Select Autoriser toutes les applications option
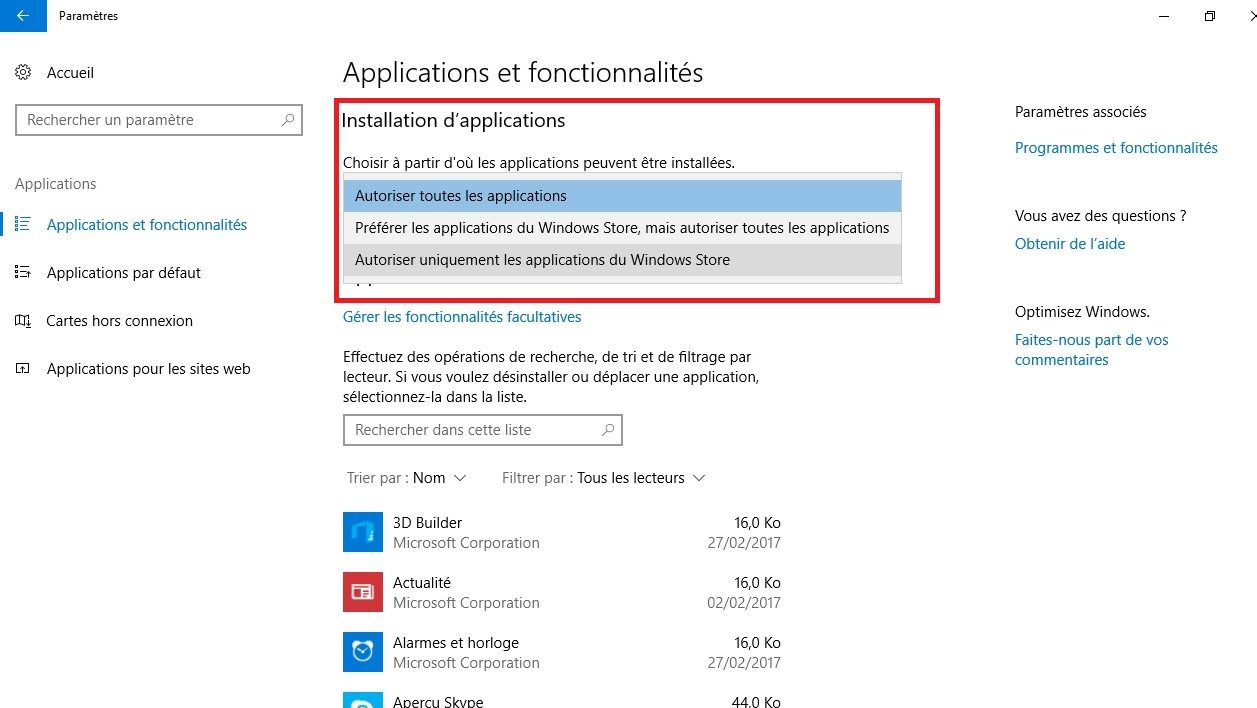This screenshot has height=708, width=1257. coord(622,196)
